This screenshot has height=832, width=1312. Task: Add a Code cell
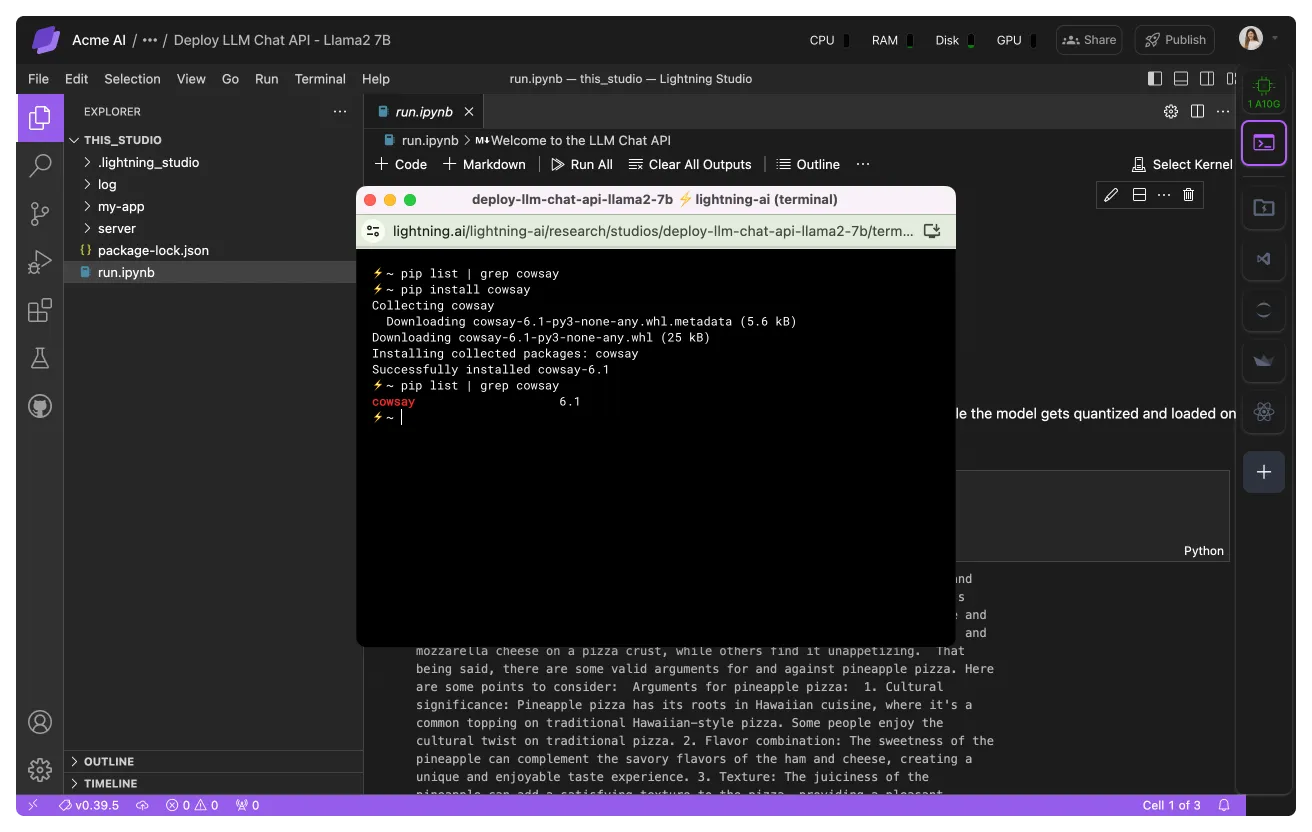[x=400, y=164]
